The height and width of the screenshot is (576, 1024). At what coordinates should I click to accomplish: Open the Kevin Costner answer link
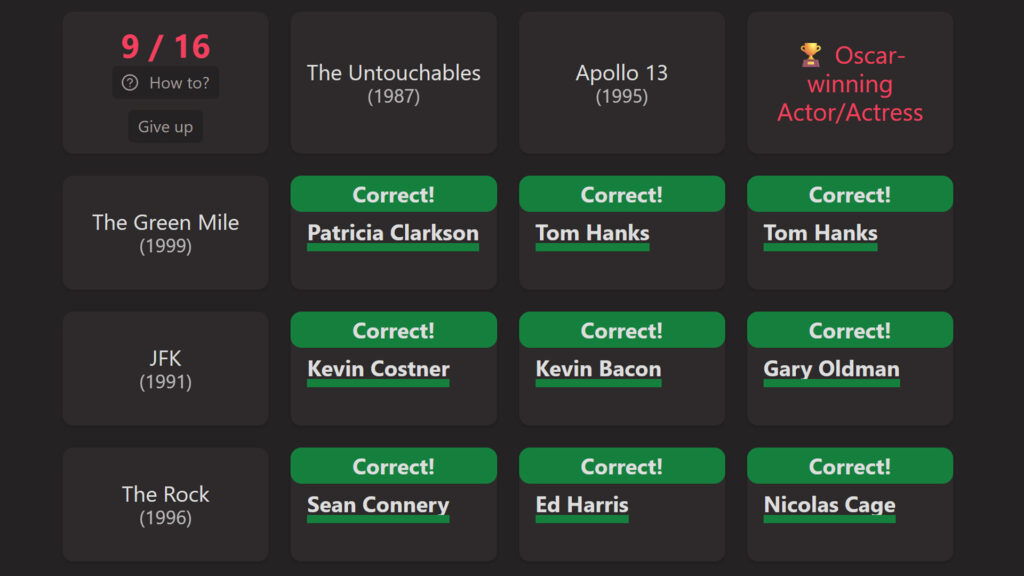click(378, 369)
